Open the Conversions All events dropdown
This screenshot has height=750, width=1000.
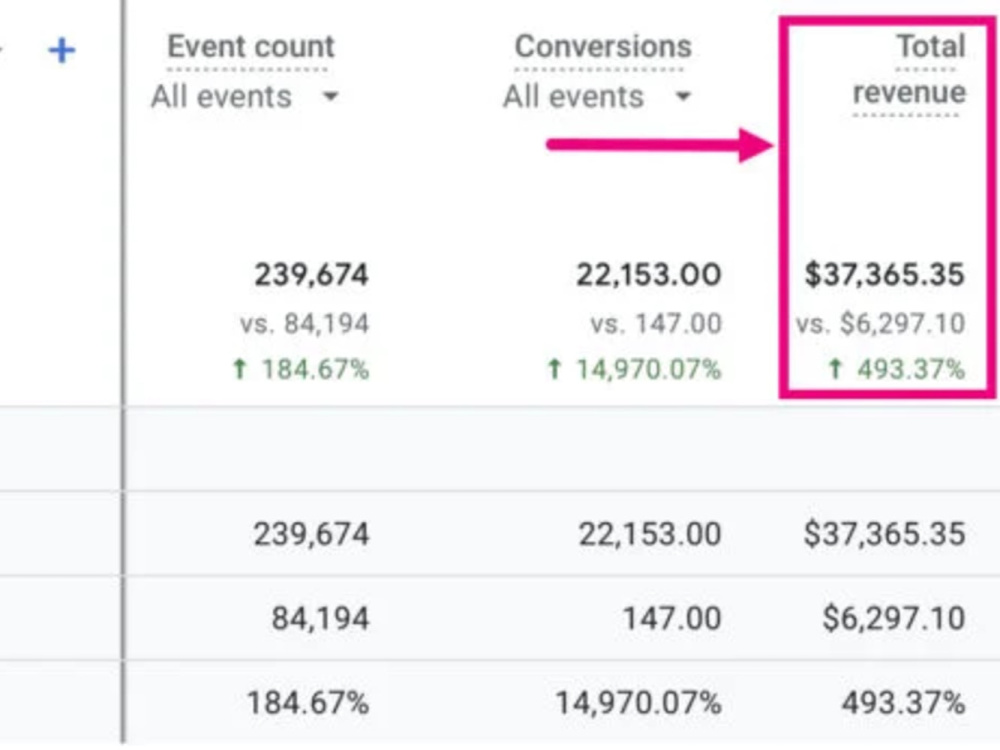coord(597,97)
